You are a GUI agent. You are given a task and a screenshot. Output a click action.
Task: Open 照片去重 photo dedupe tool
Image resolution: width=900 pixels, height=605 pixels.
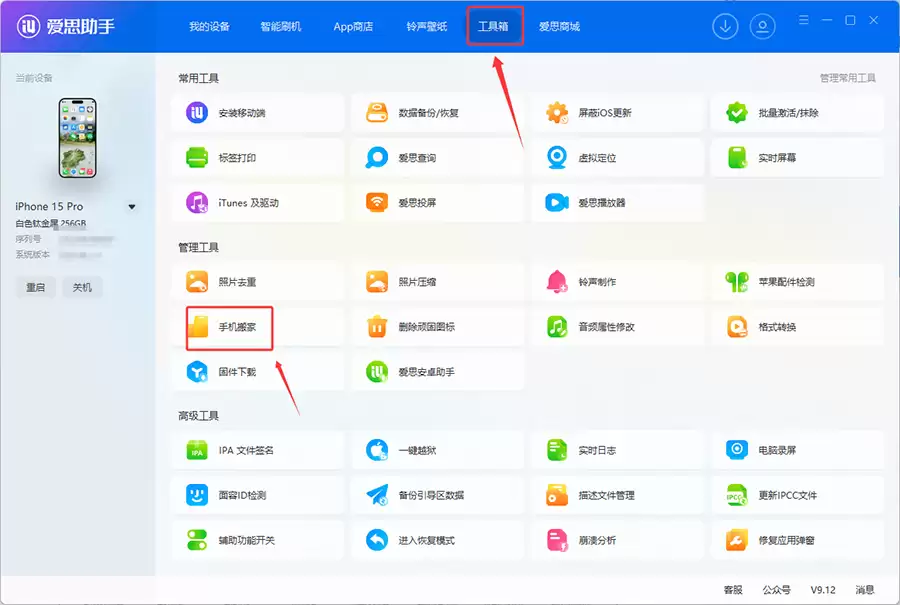point(258,282)
